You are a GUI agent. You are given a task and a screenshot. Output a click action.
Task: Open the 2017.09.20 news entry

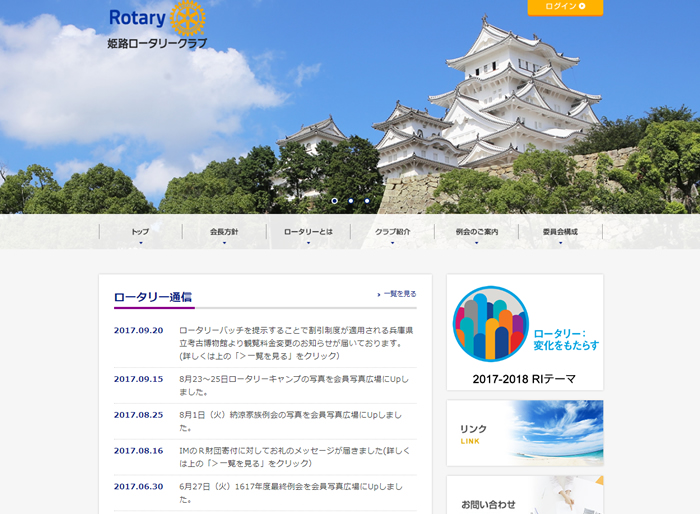coord(290,342)
